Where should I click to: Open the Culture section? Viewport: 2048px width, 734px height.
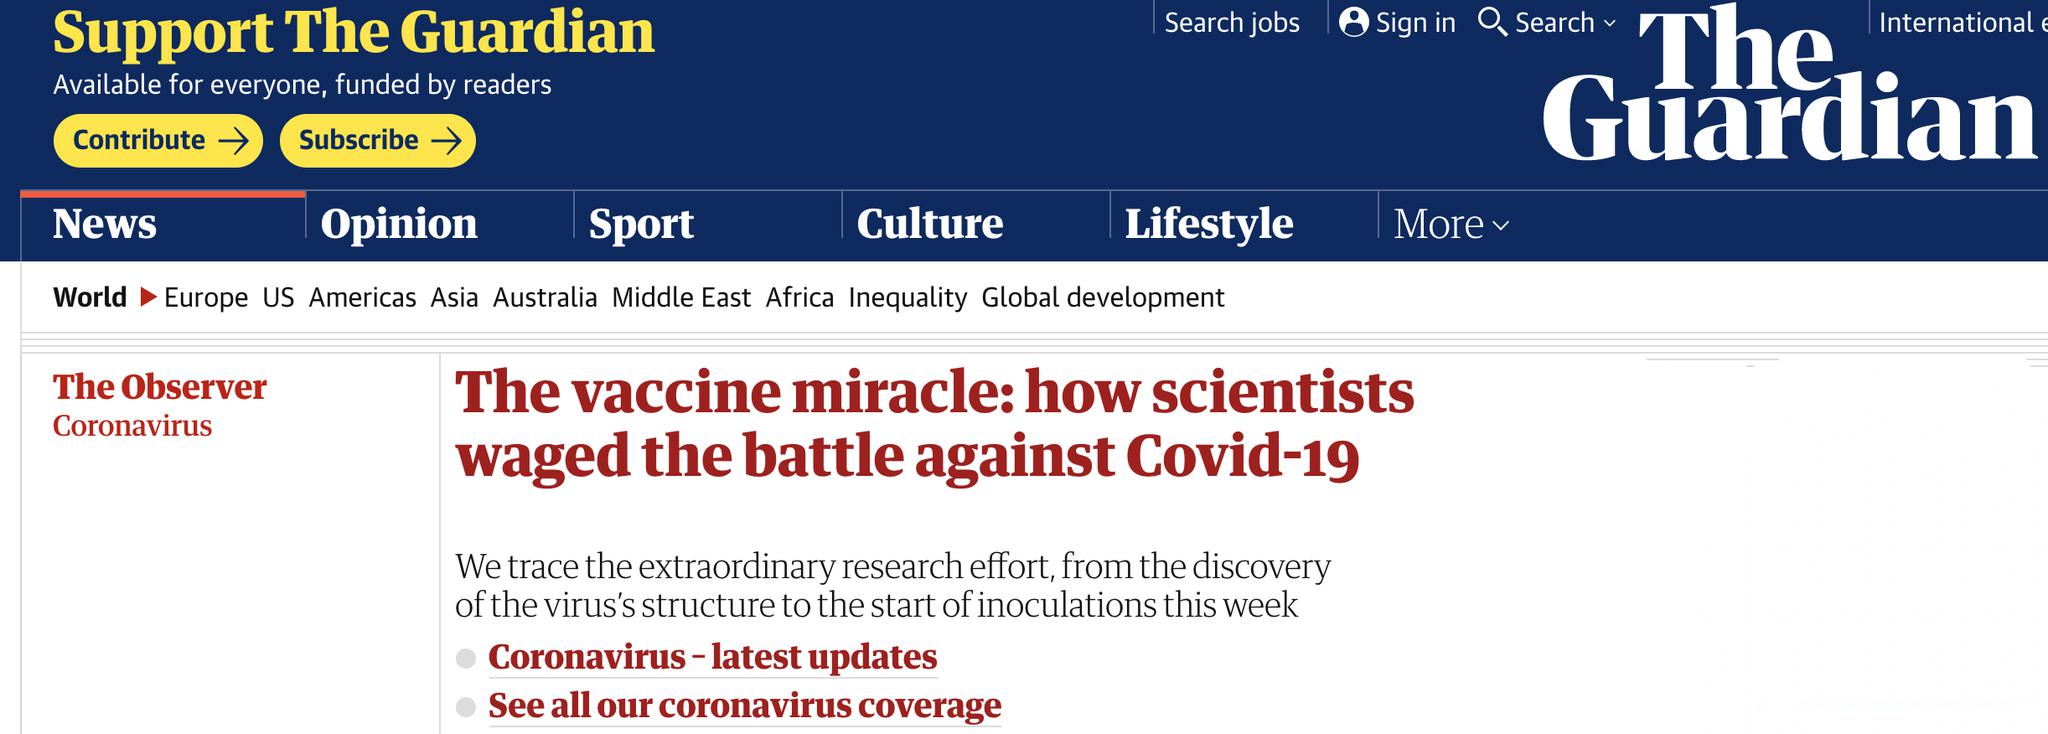929,224
